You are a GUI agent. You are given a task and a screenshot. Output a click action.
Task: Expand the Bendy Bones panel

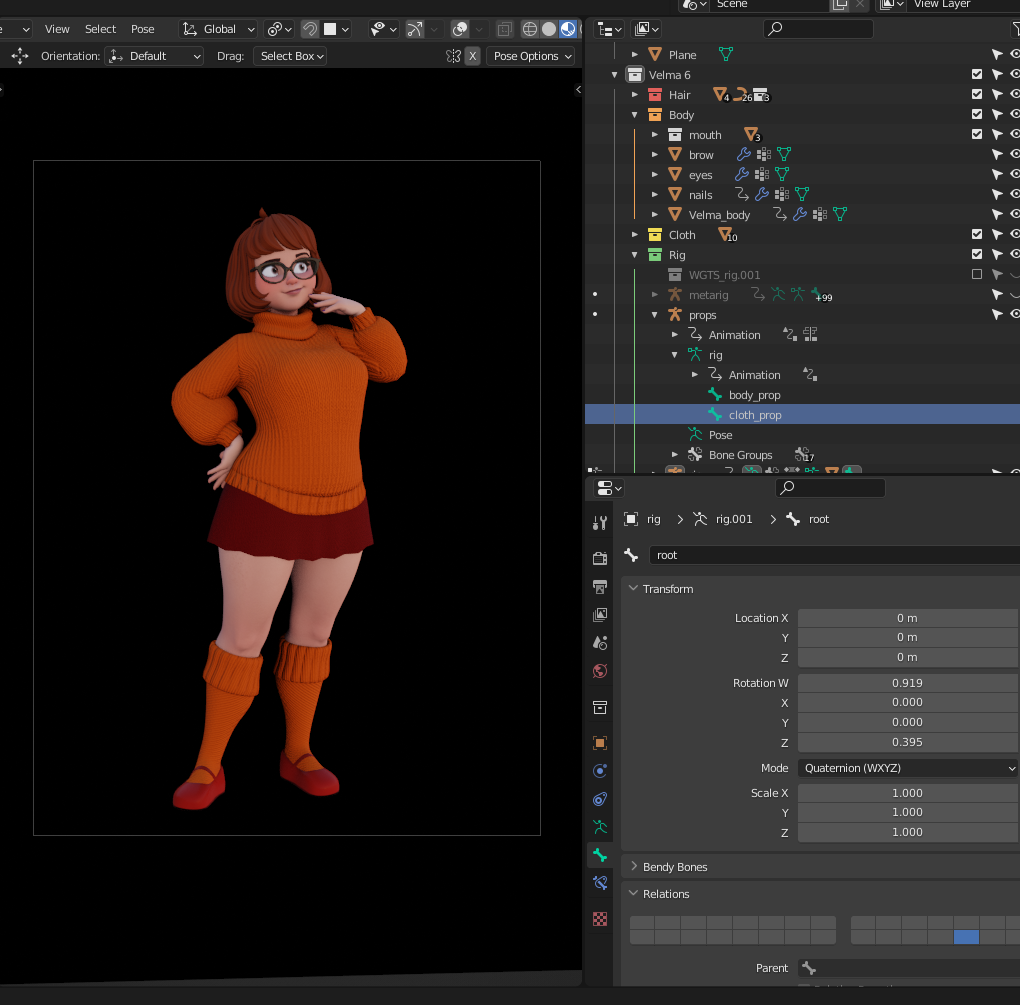pyautogui.click(x=675, y=867)
